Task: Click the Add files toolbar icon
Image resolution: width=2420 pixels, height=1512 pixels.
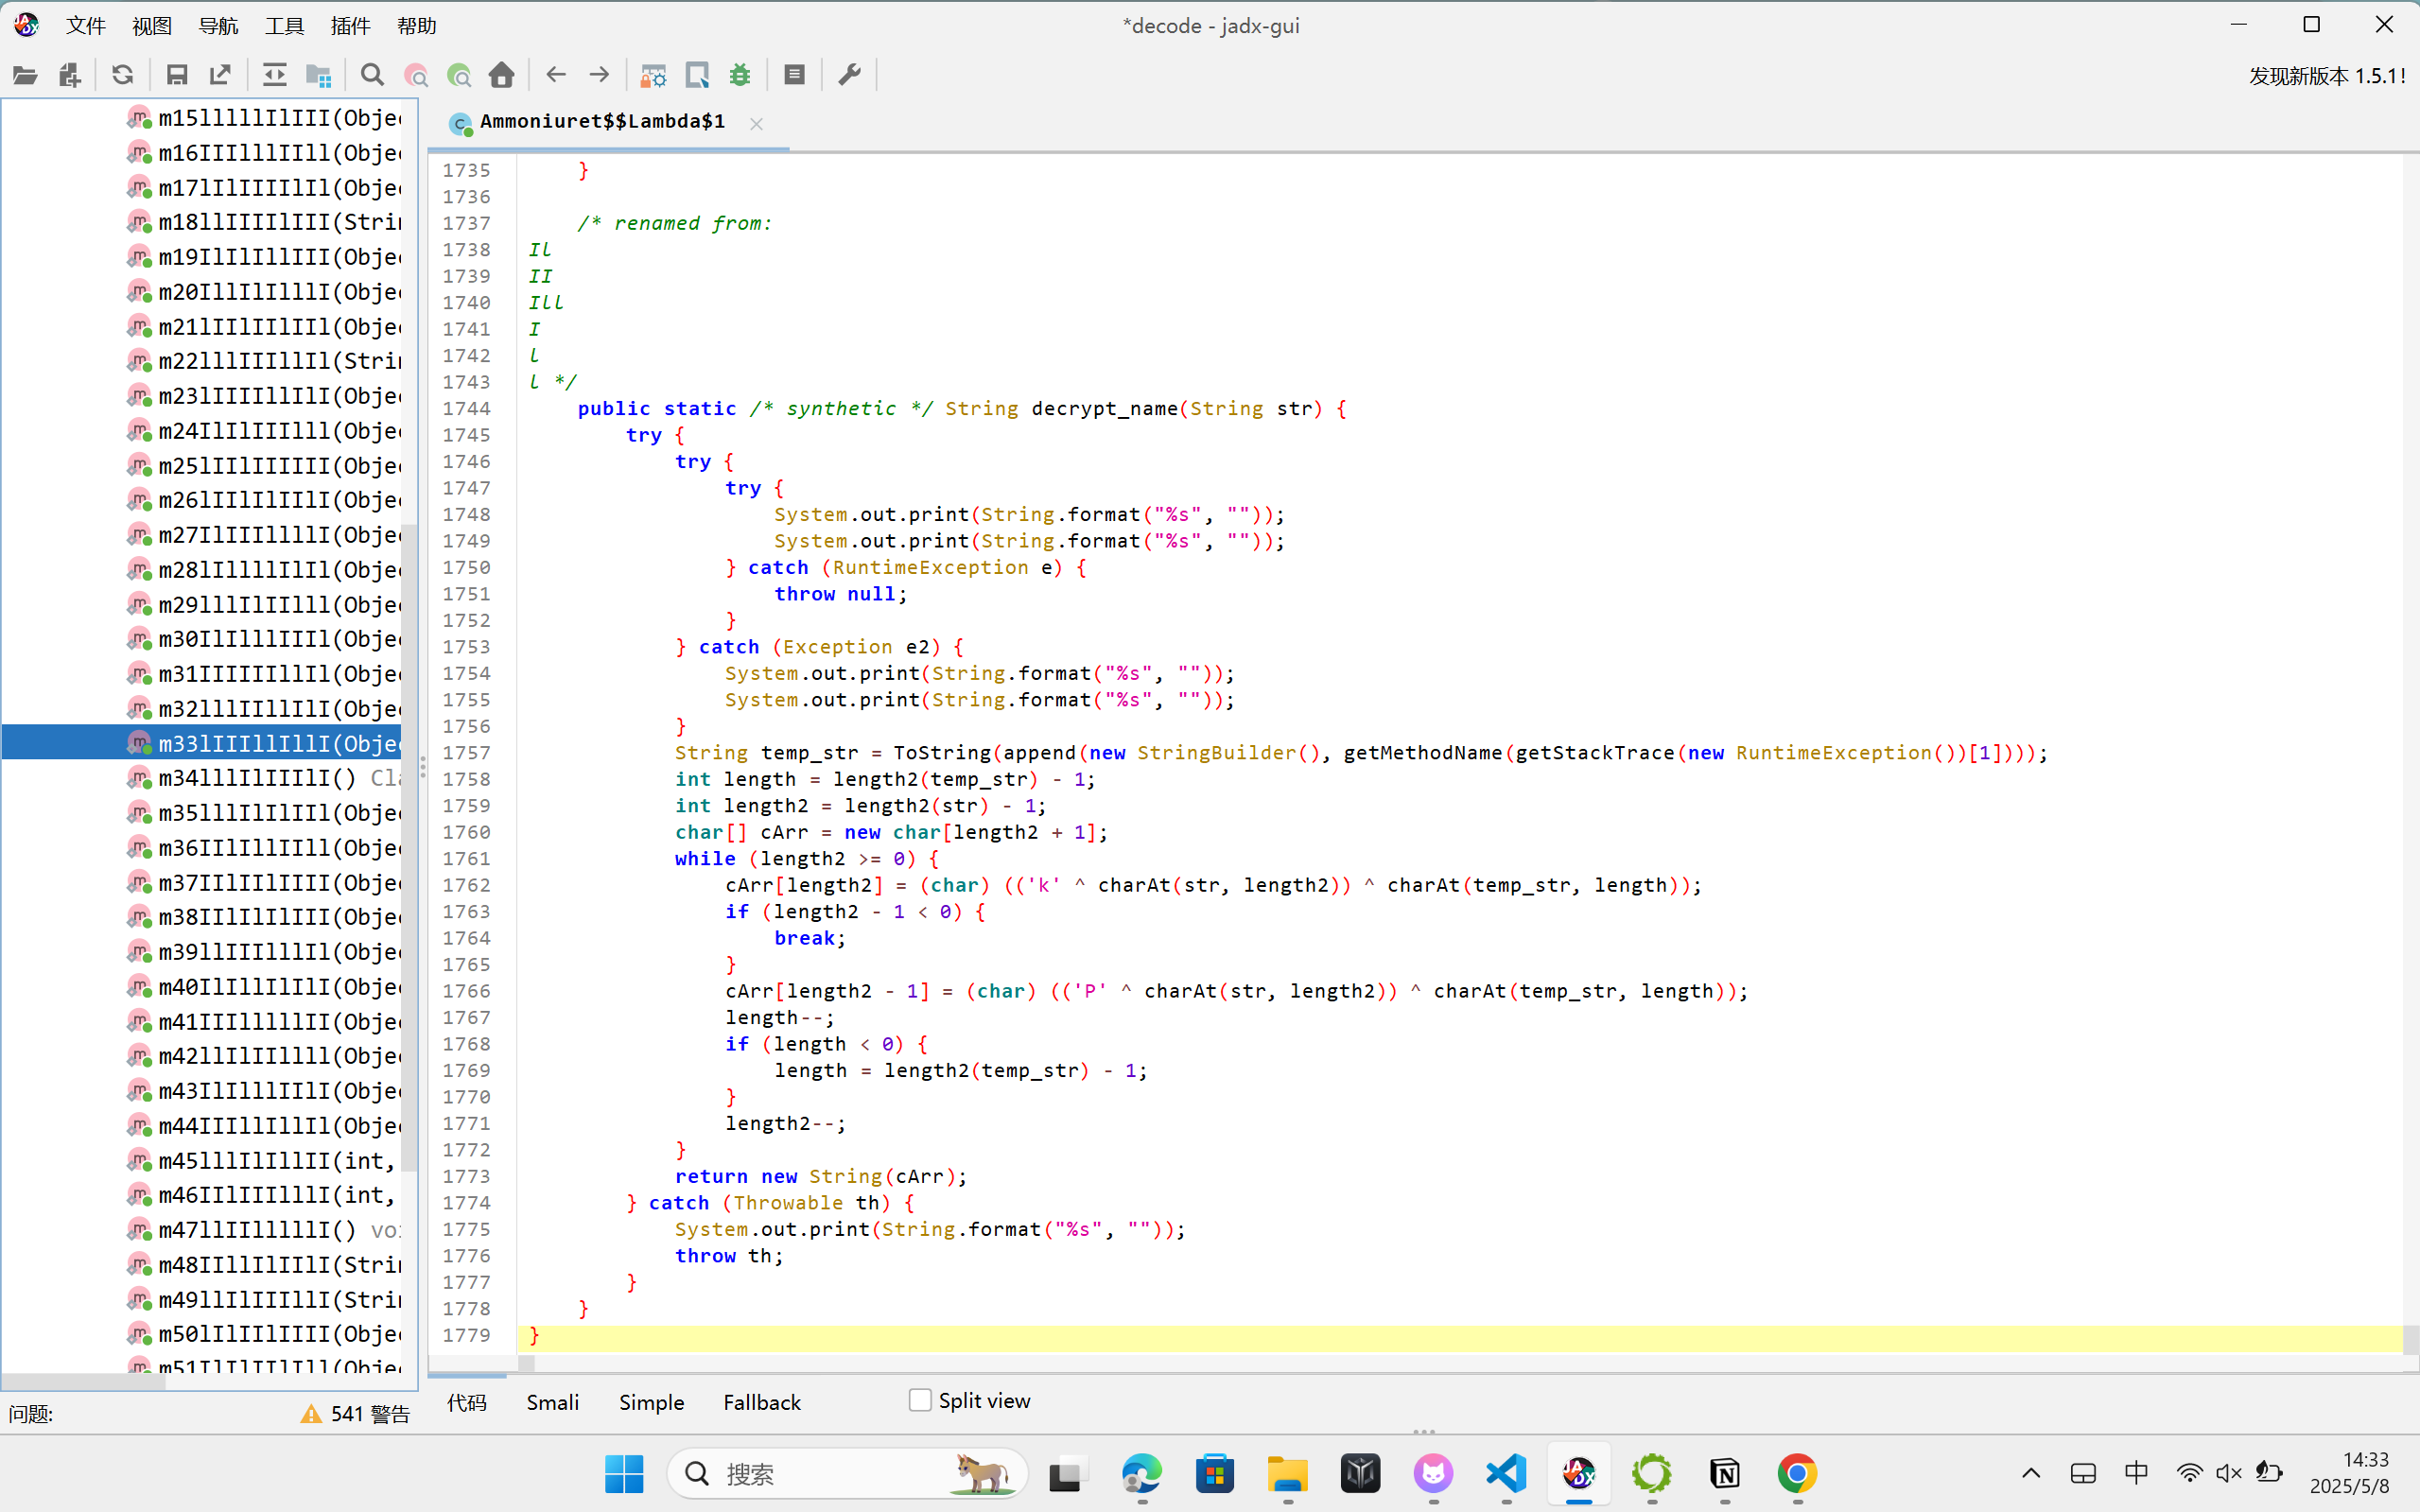Action: tap(70, 75)
